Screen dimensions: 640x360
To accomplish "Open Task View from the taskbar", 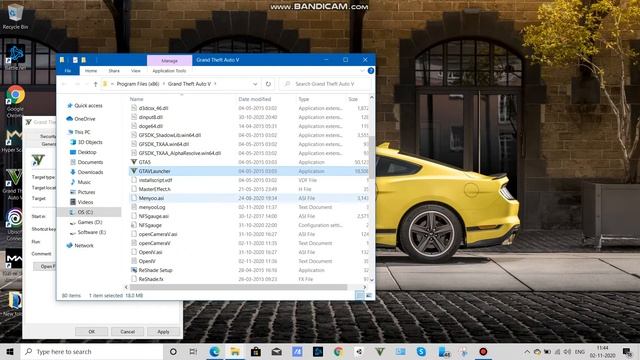I will pos(193,351).
